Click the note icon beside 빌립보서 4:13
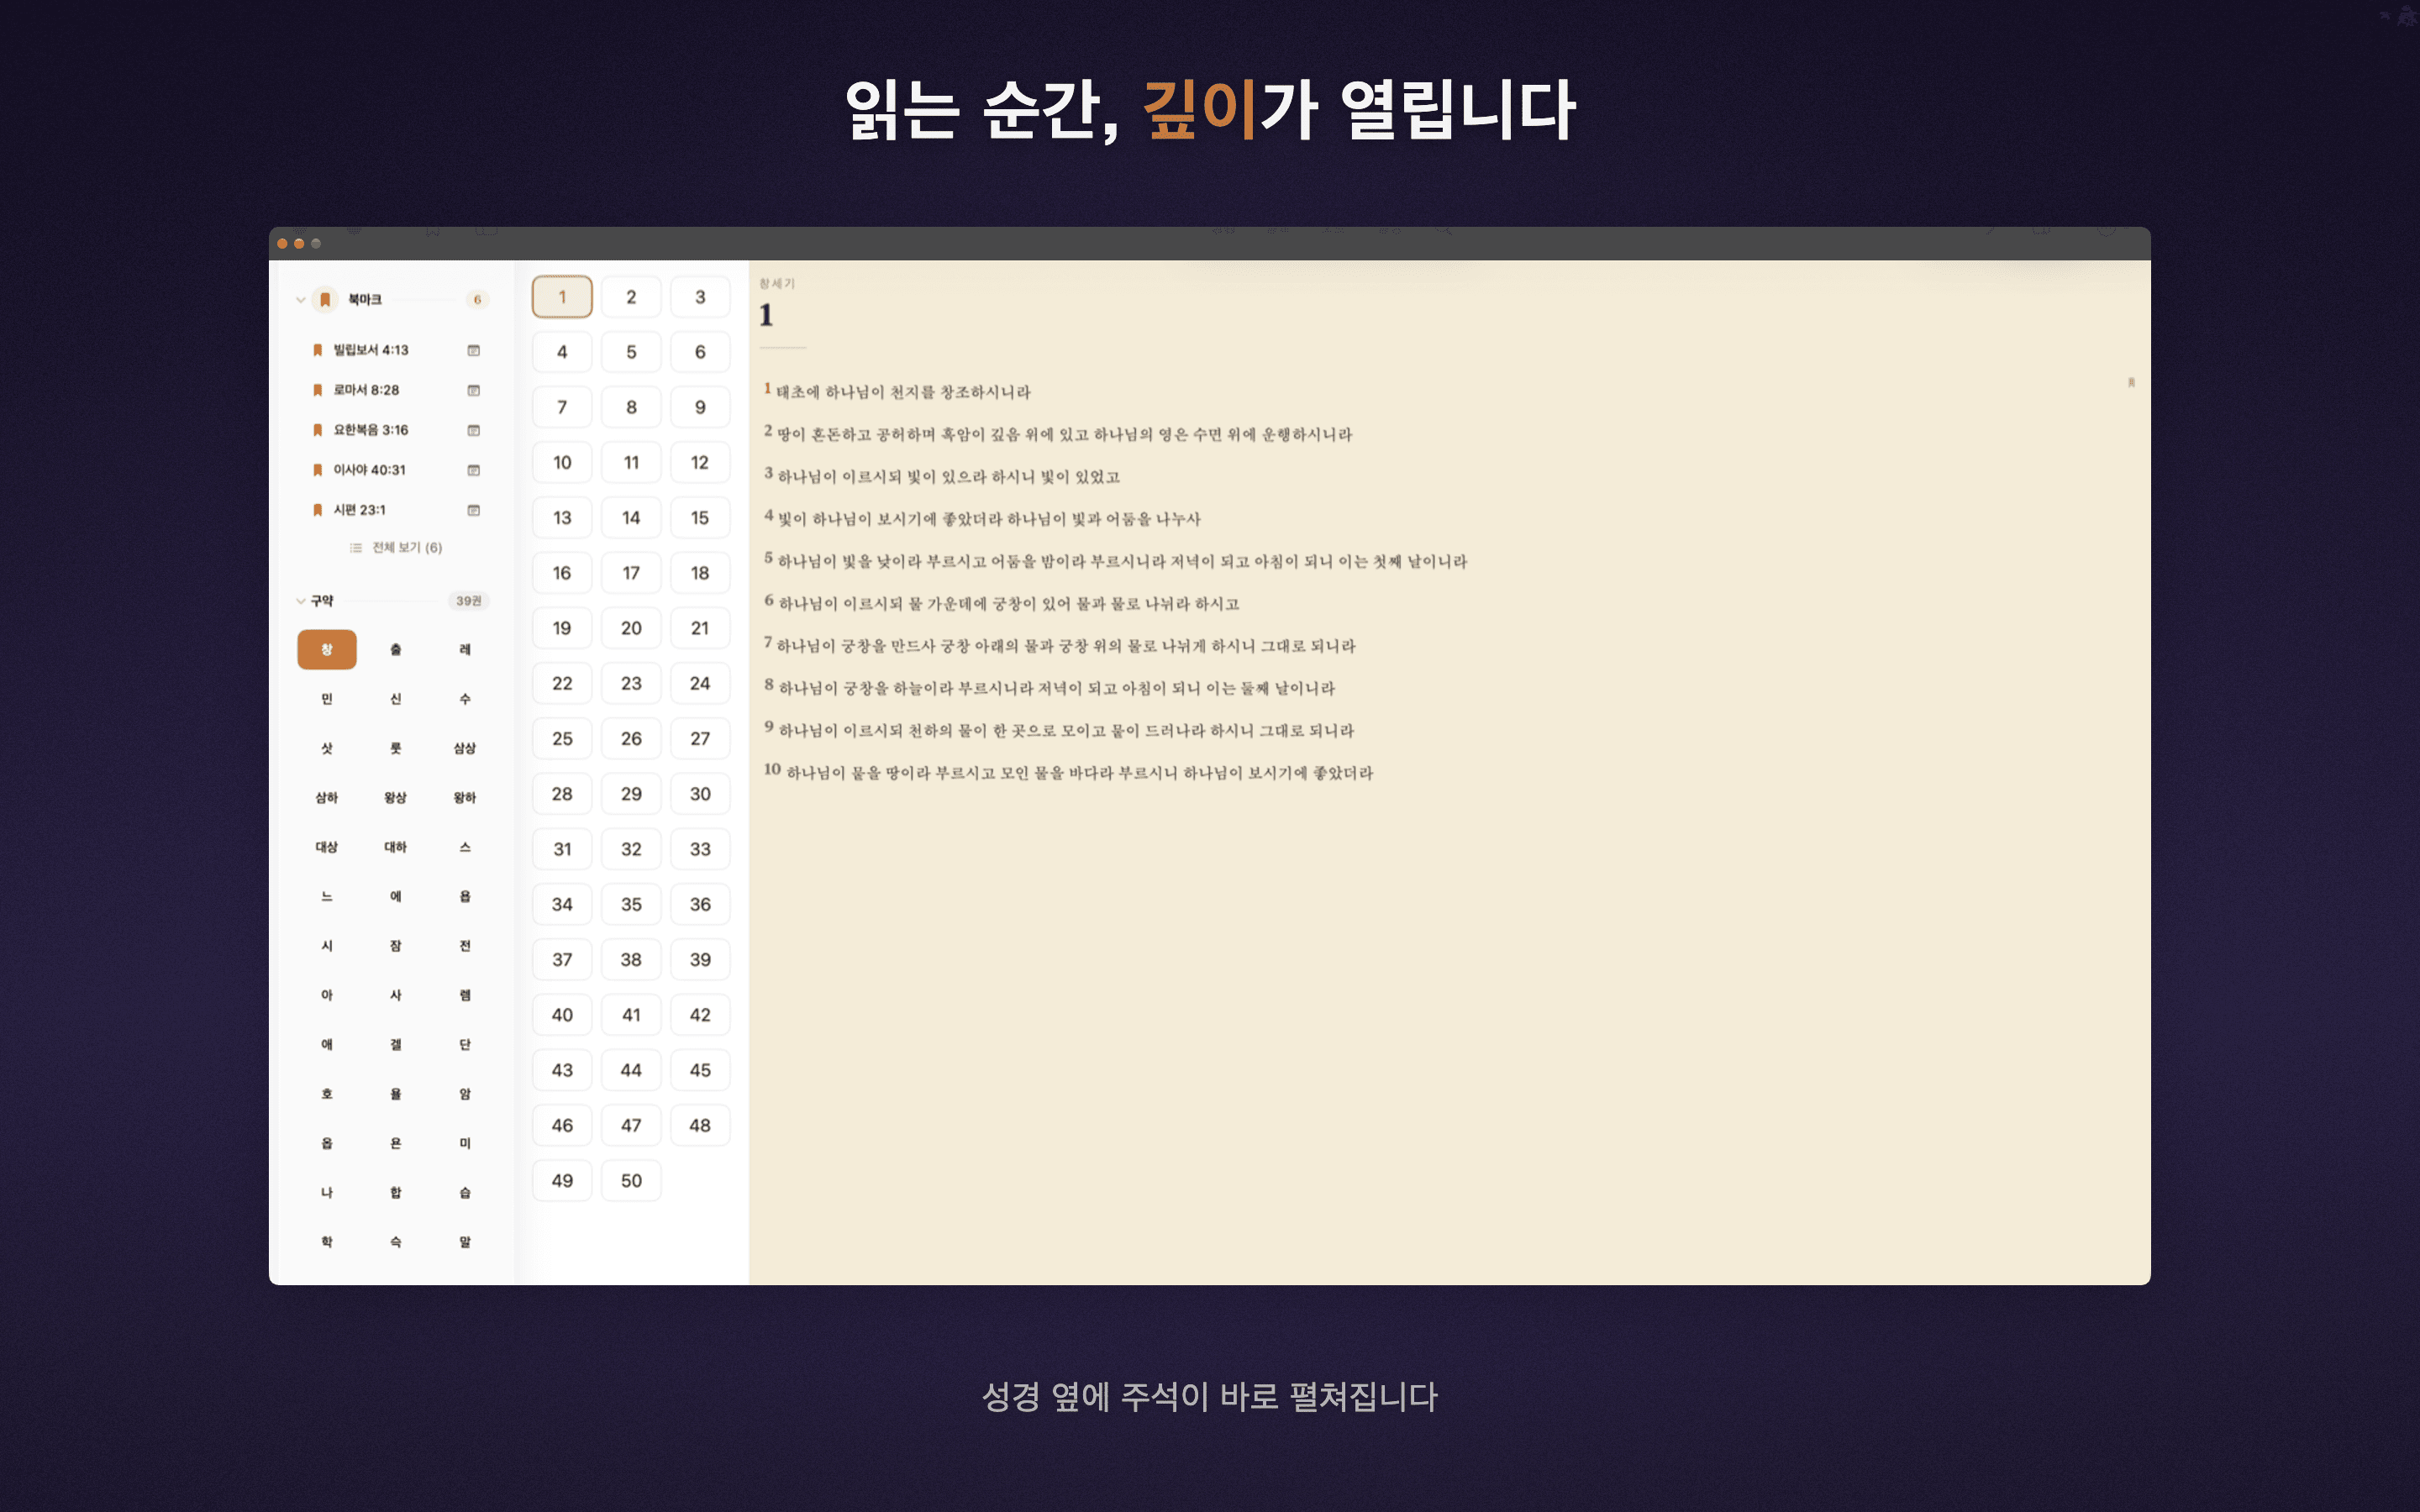Image resolution: width=2420 pixels, height=1512 pixels. [x=474, y=350]
